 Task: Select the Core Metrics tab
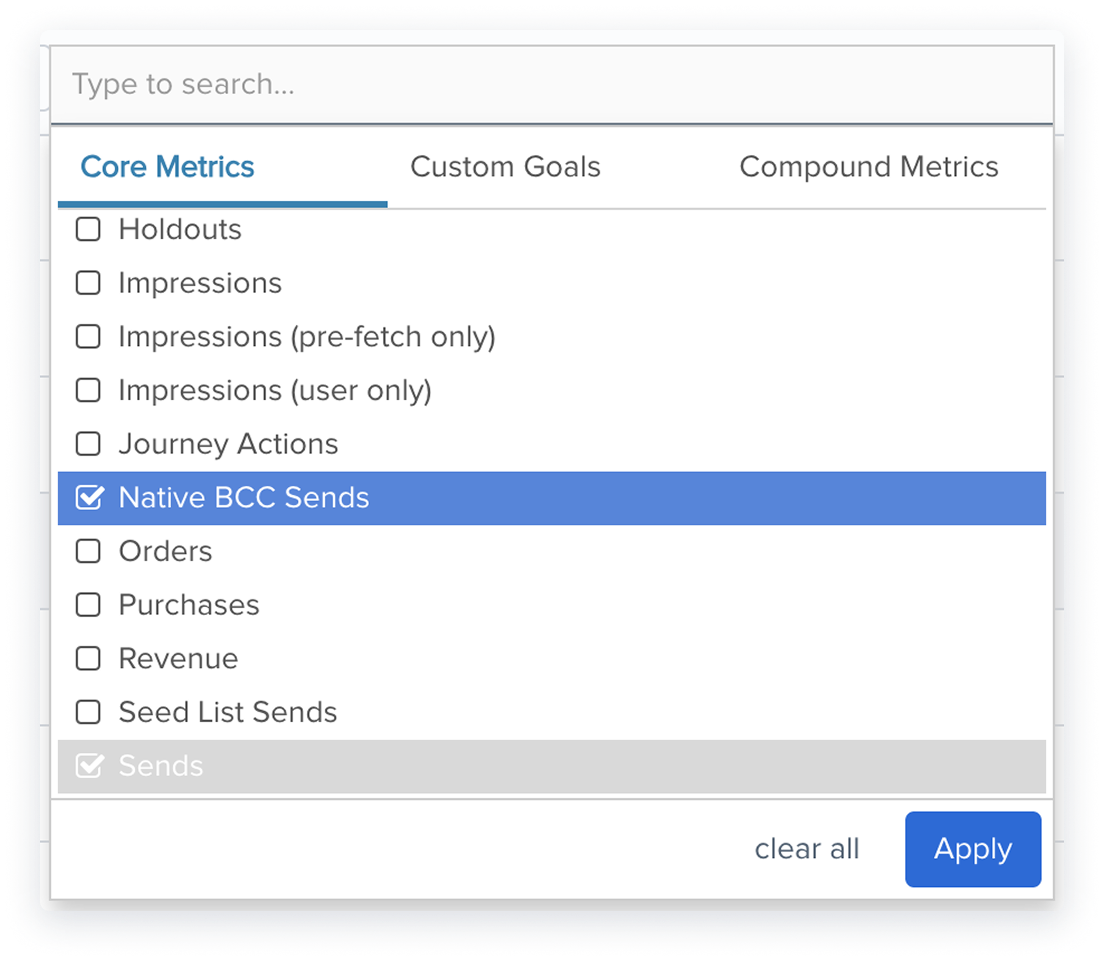tap(167, 167)
